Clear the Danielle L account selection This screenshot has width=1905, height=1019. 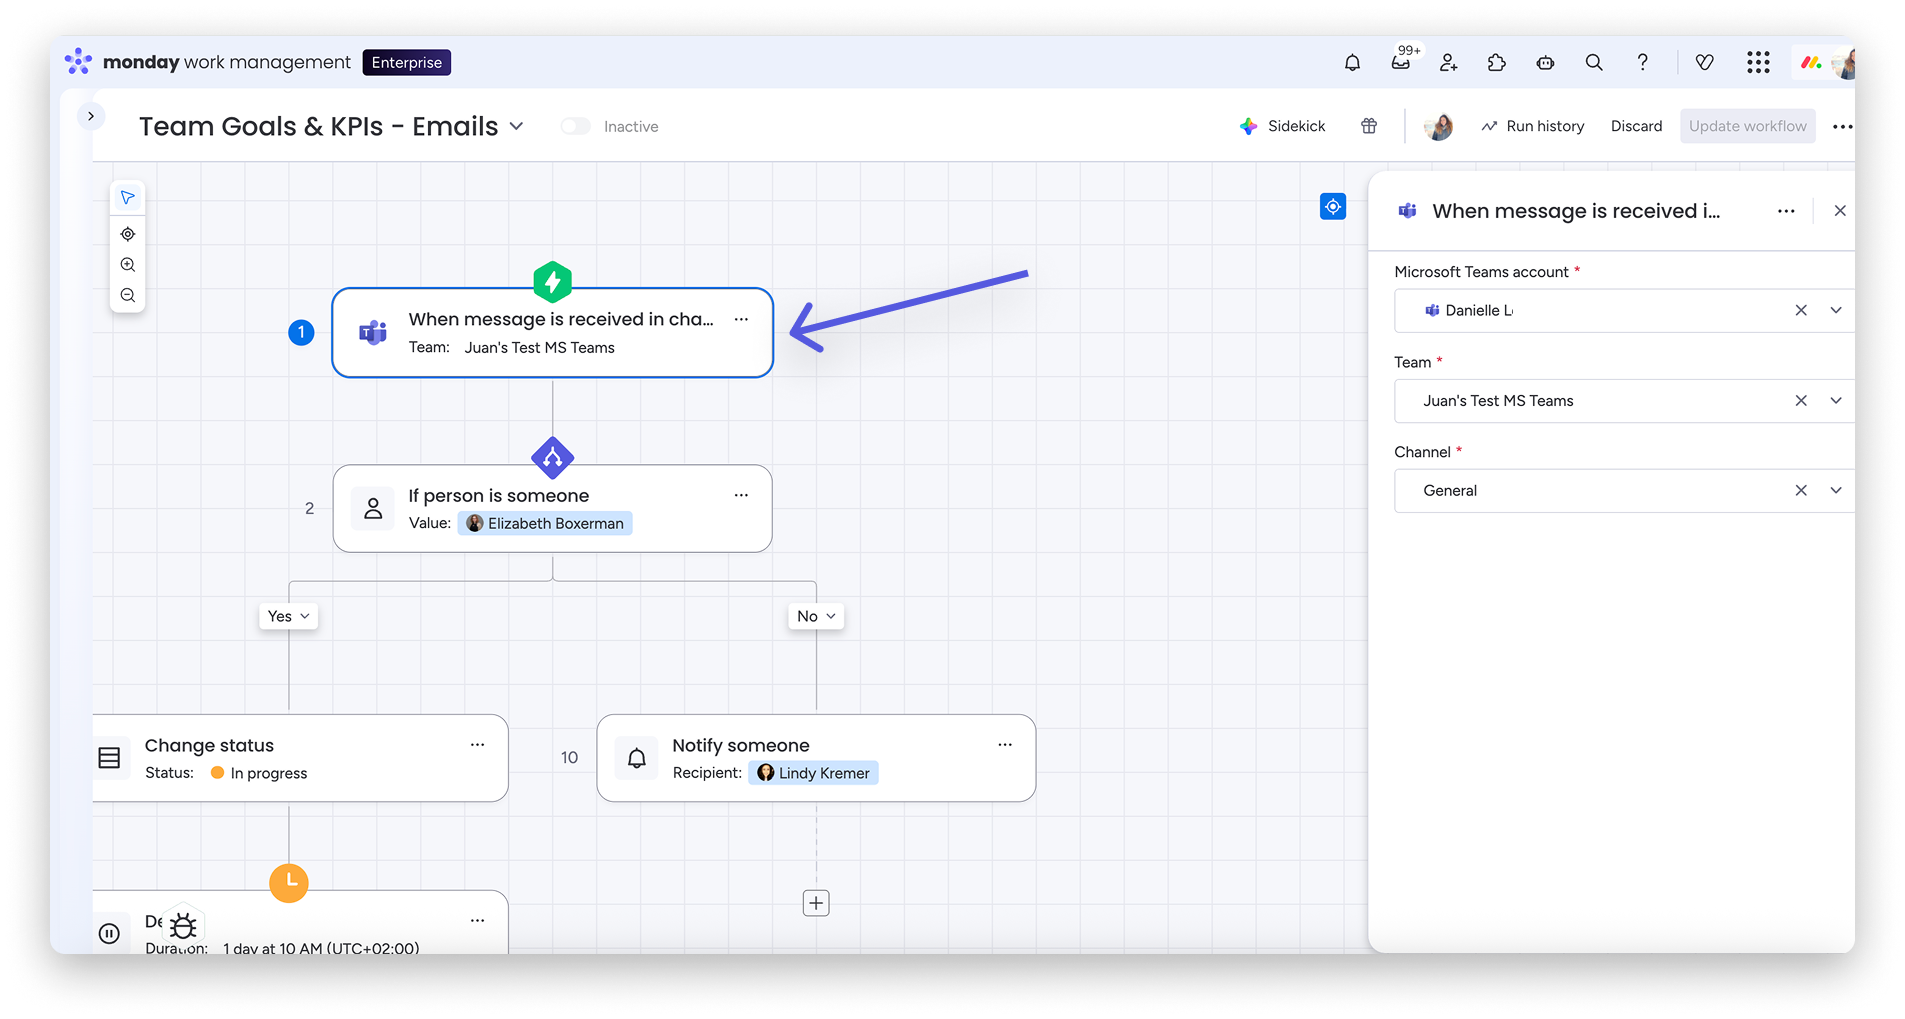[x=1801, y=310]
